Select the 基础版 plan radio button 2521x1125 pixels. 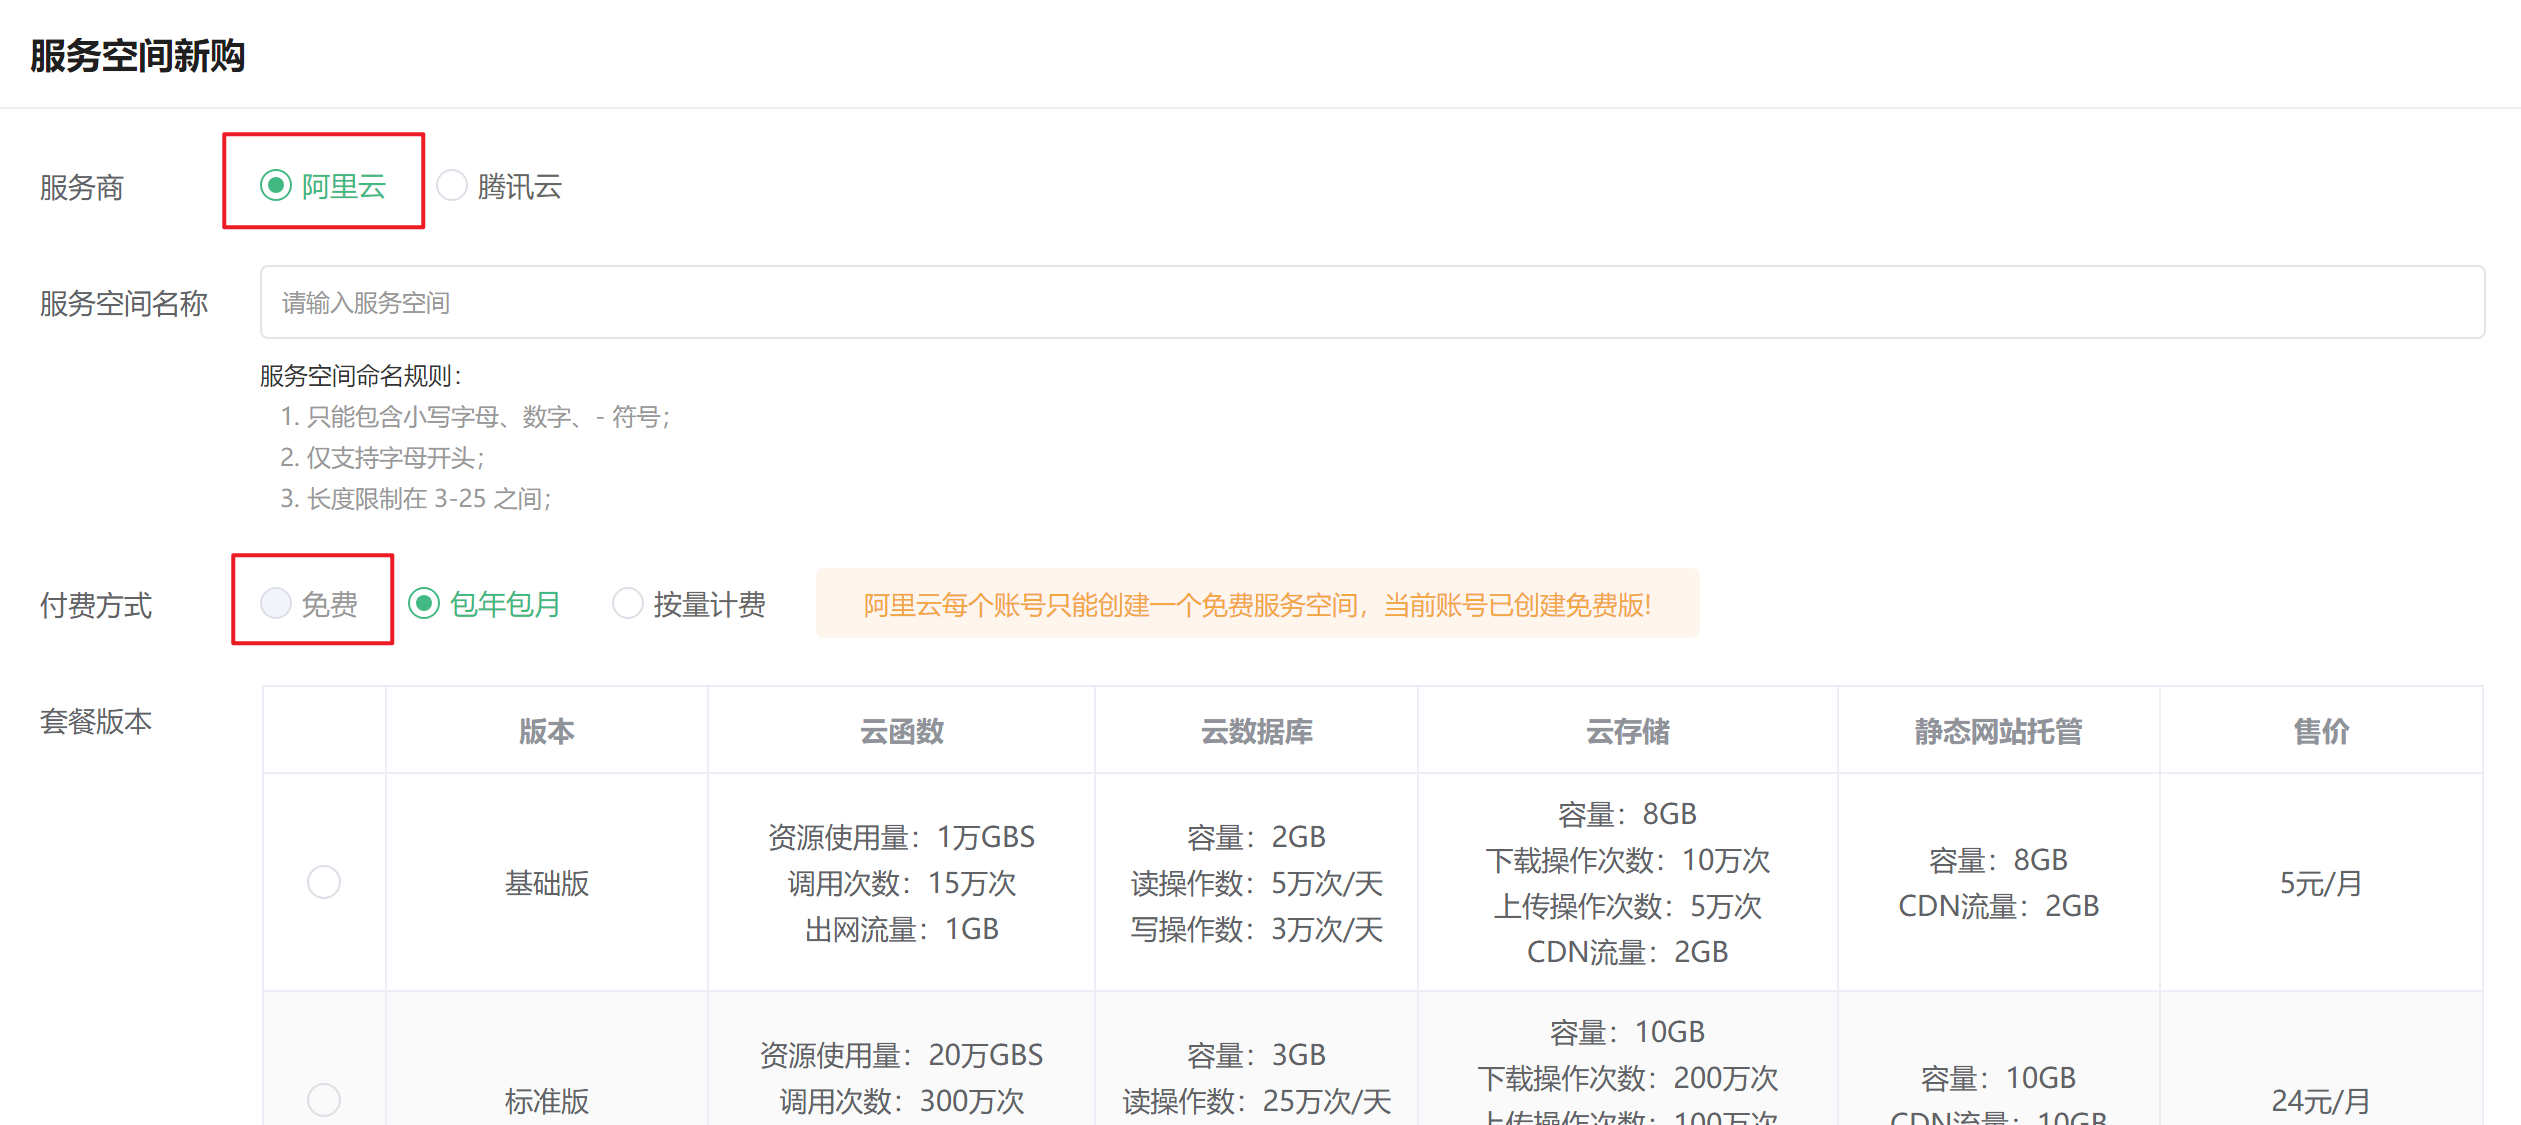click(x=324, y=882)
